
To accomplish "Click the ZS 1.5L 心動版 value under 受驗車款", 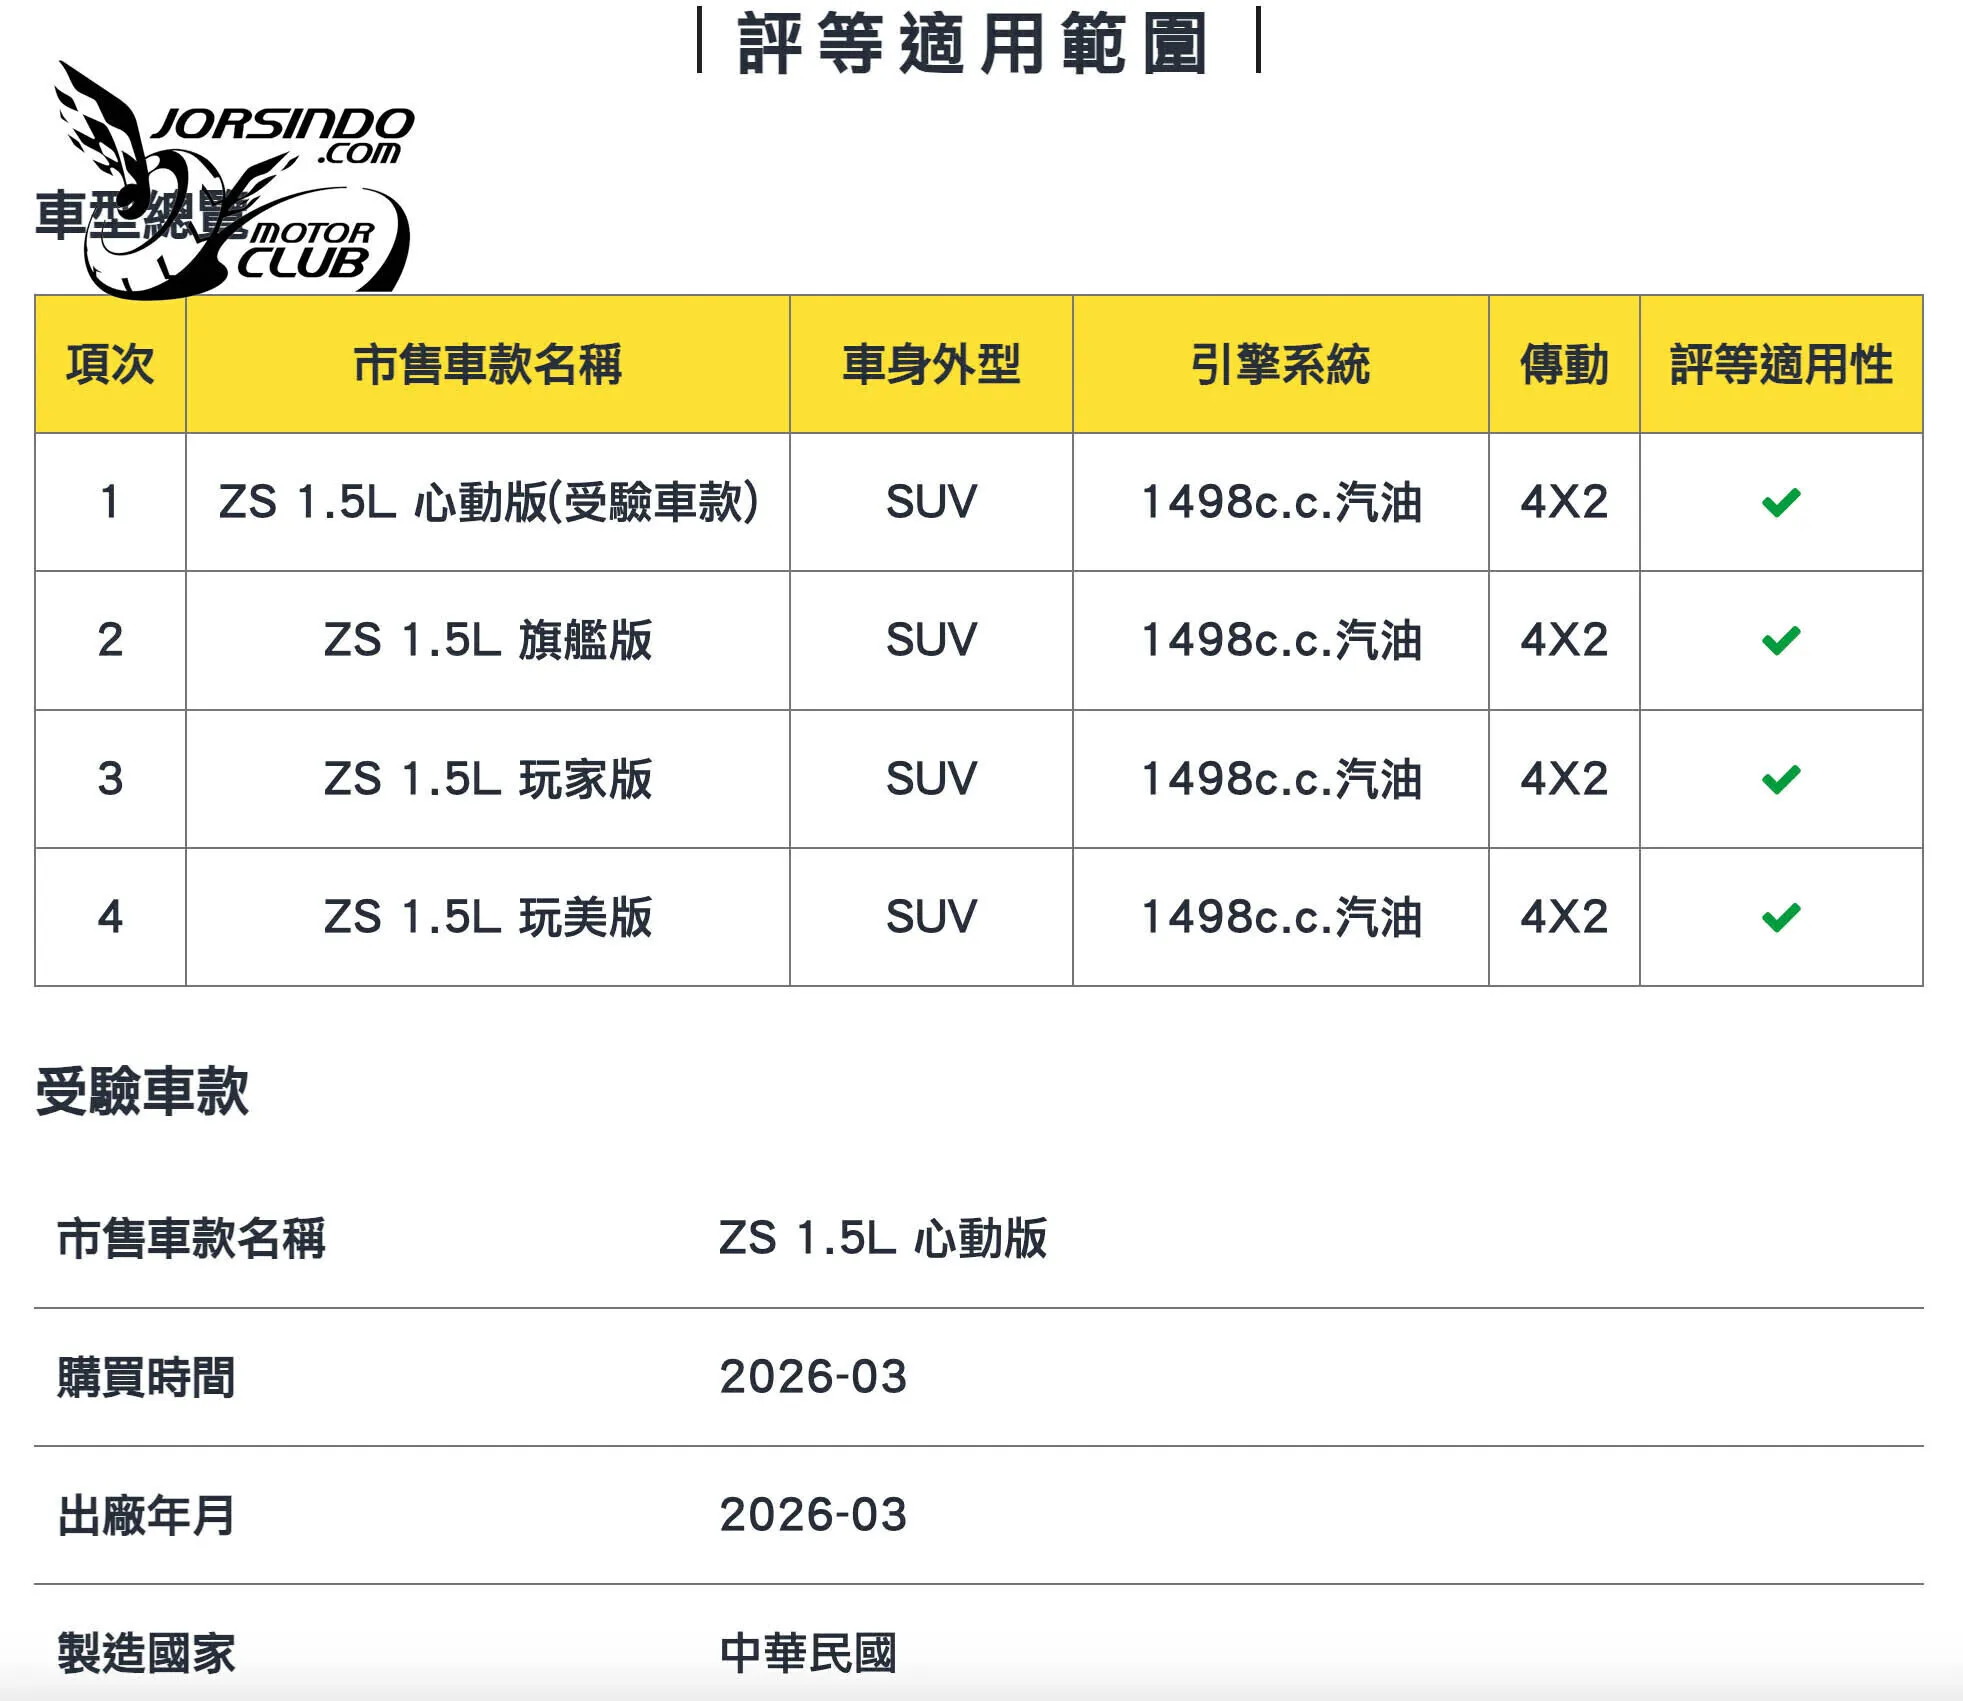I will point(883,1238).
